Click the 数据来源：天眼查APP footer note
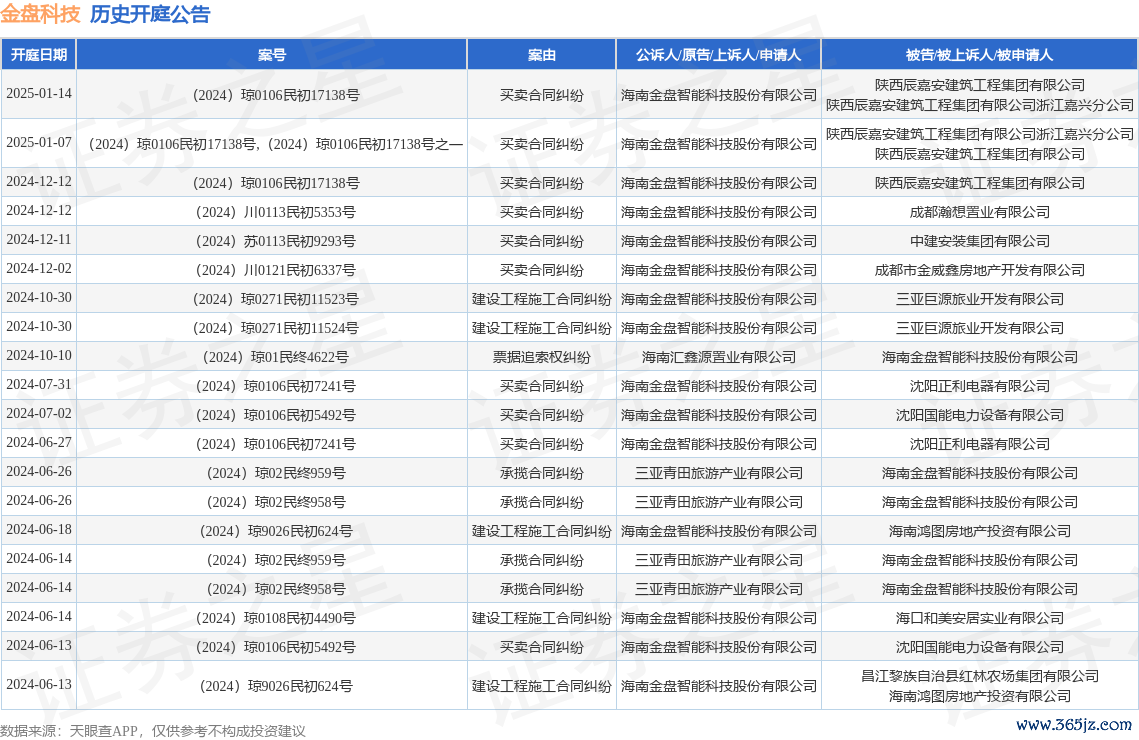 pos(153,731)
